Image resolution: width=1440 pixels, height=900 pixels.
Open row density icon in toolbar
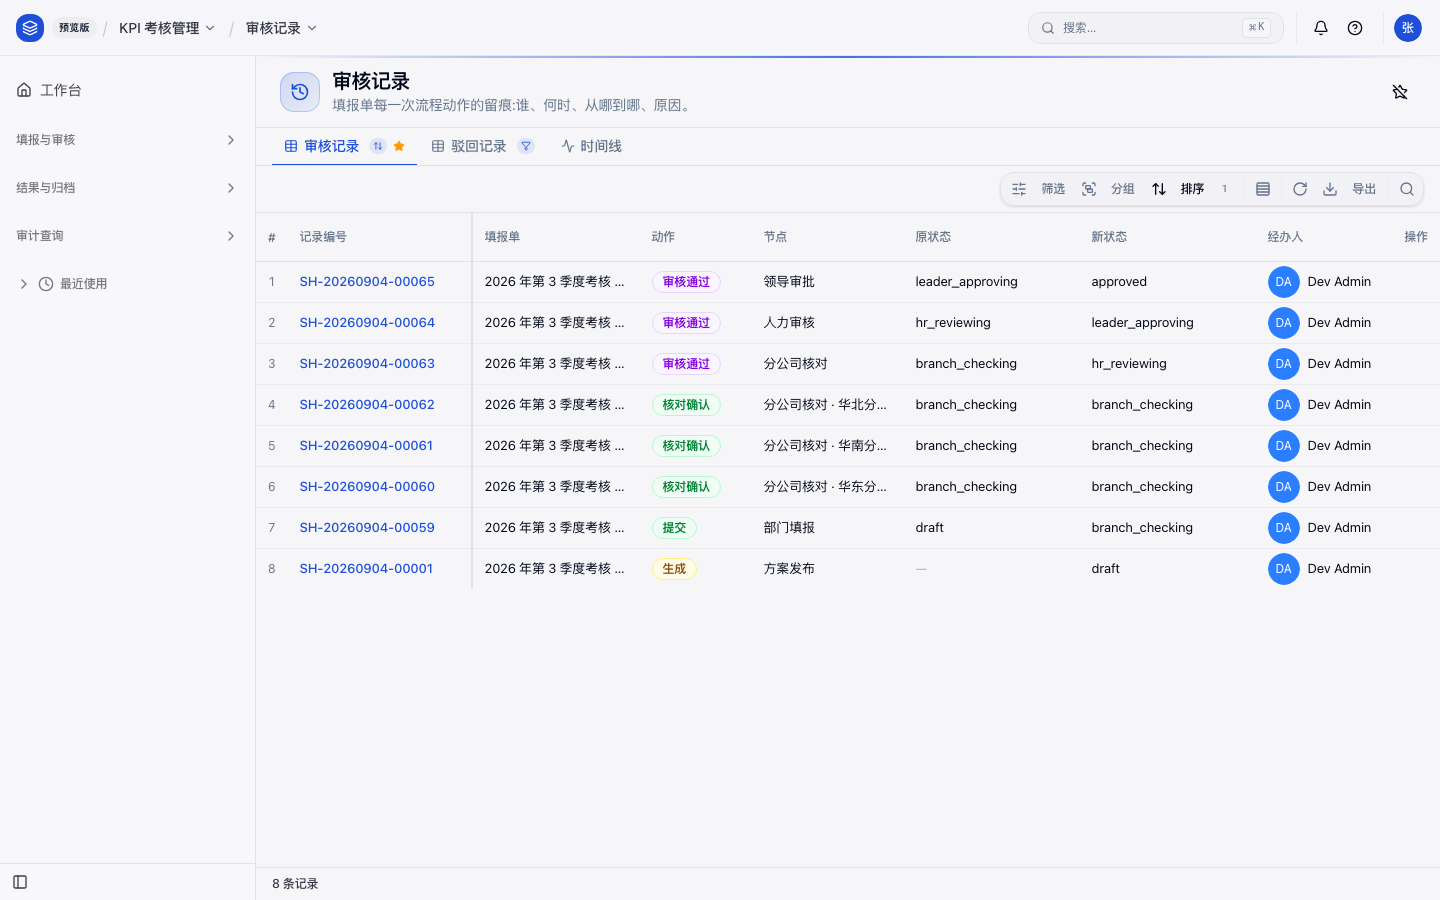tap(1263, 189)
